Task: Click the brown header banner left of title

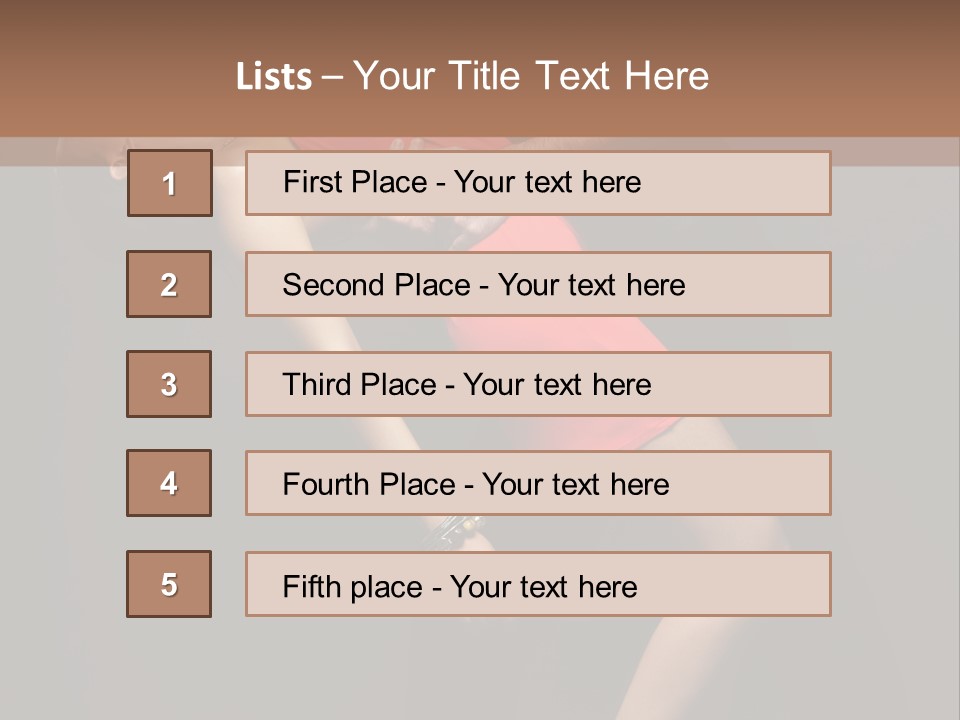Action: (110, 75)
